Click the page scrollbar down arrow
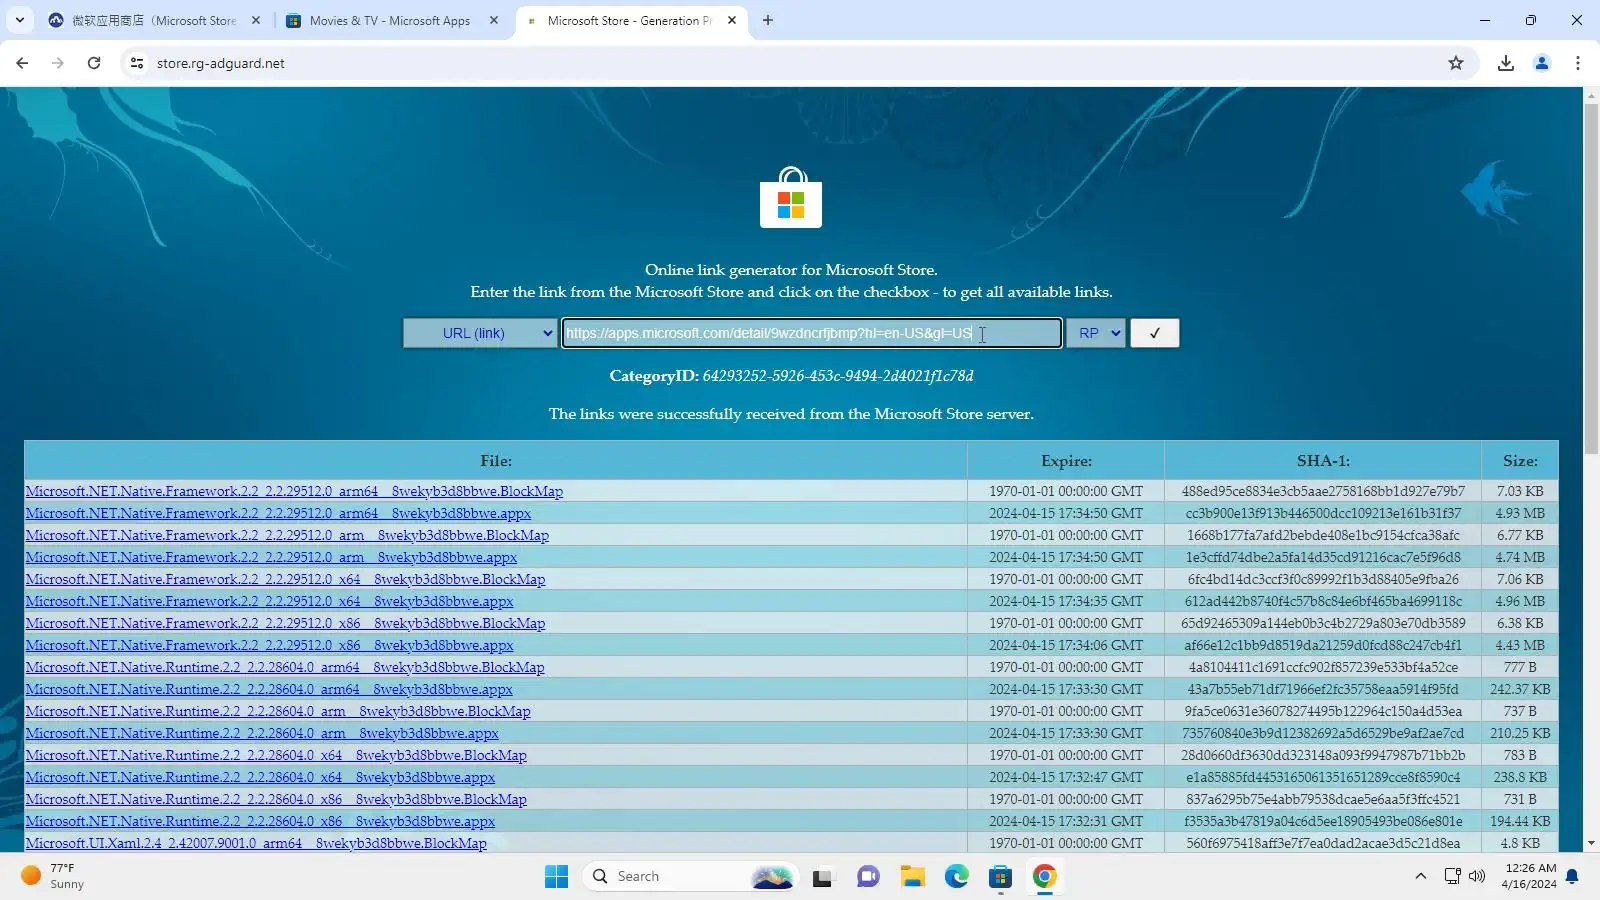The height and width of the screenshot is (900, 1600). click(x=1591, y=844)
